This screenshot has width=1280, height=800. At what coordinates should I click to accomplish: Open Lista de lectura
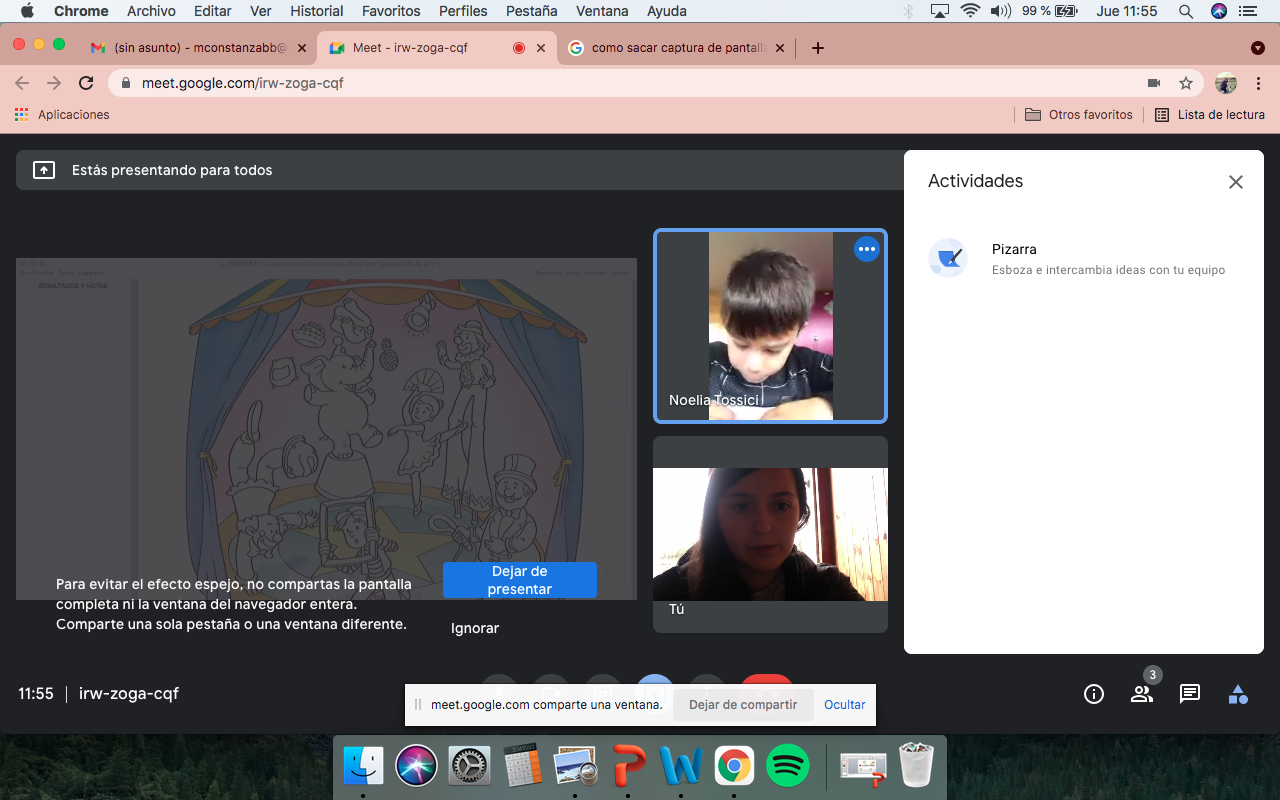tap(1210, 115)
